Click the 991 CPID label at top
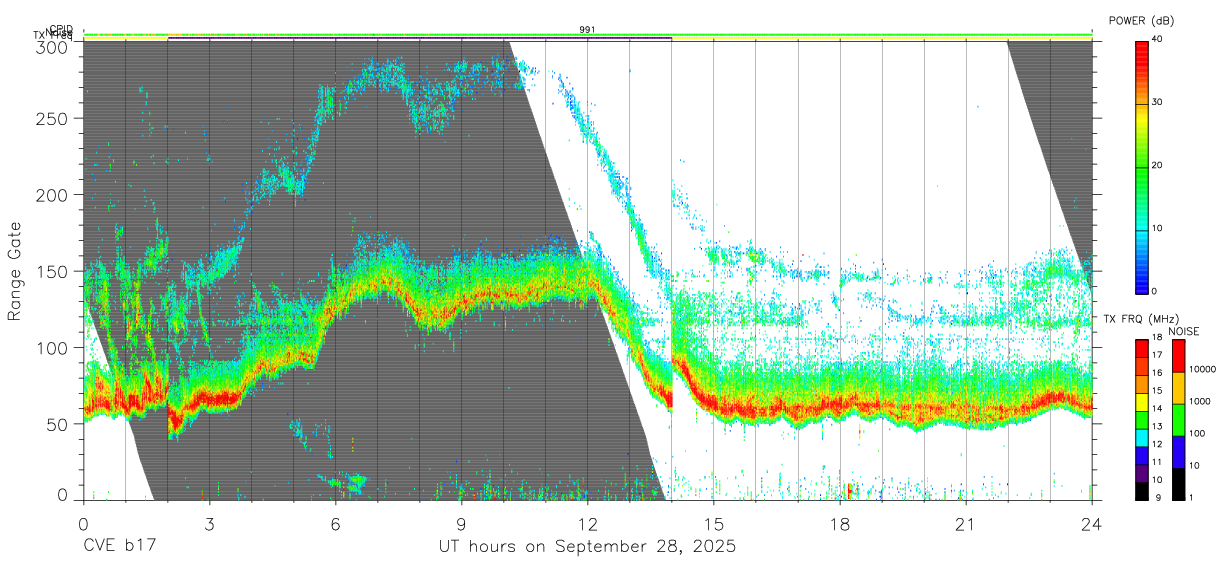1228x567 pixels. (x=588, y=30)
